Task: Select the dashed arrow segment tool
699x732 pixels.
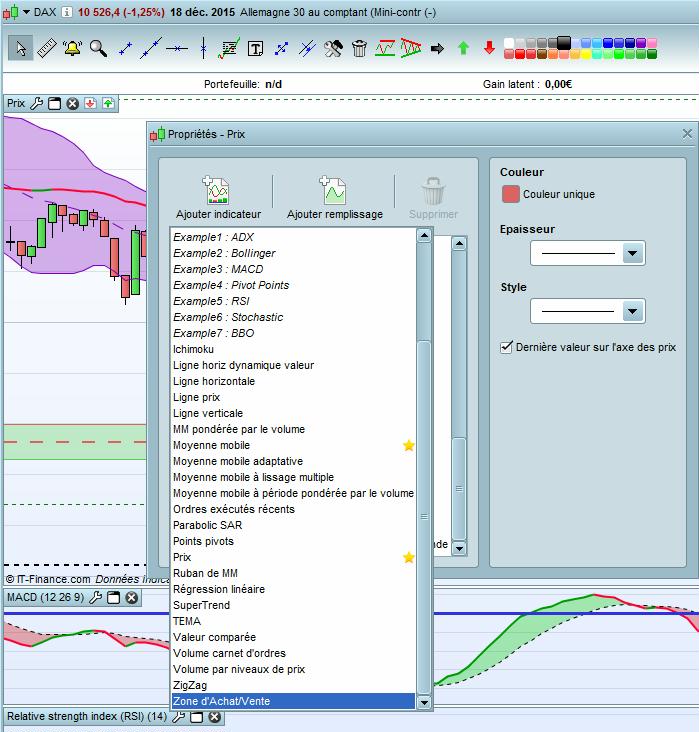Action: 281,49
